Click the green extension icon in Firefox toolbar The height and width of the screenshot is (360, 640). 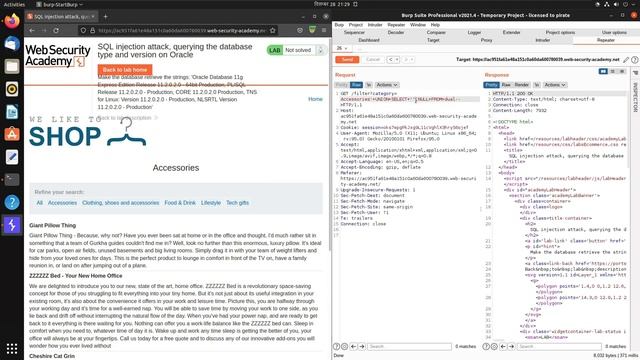(312, 30)
